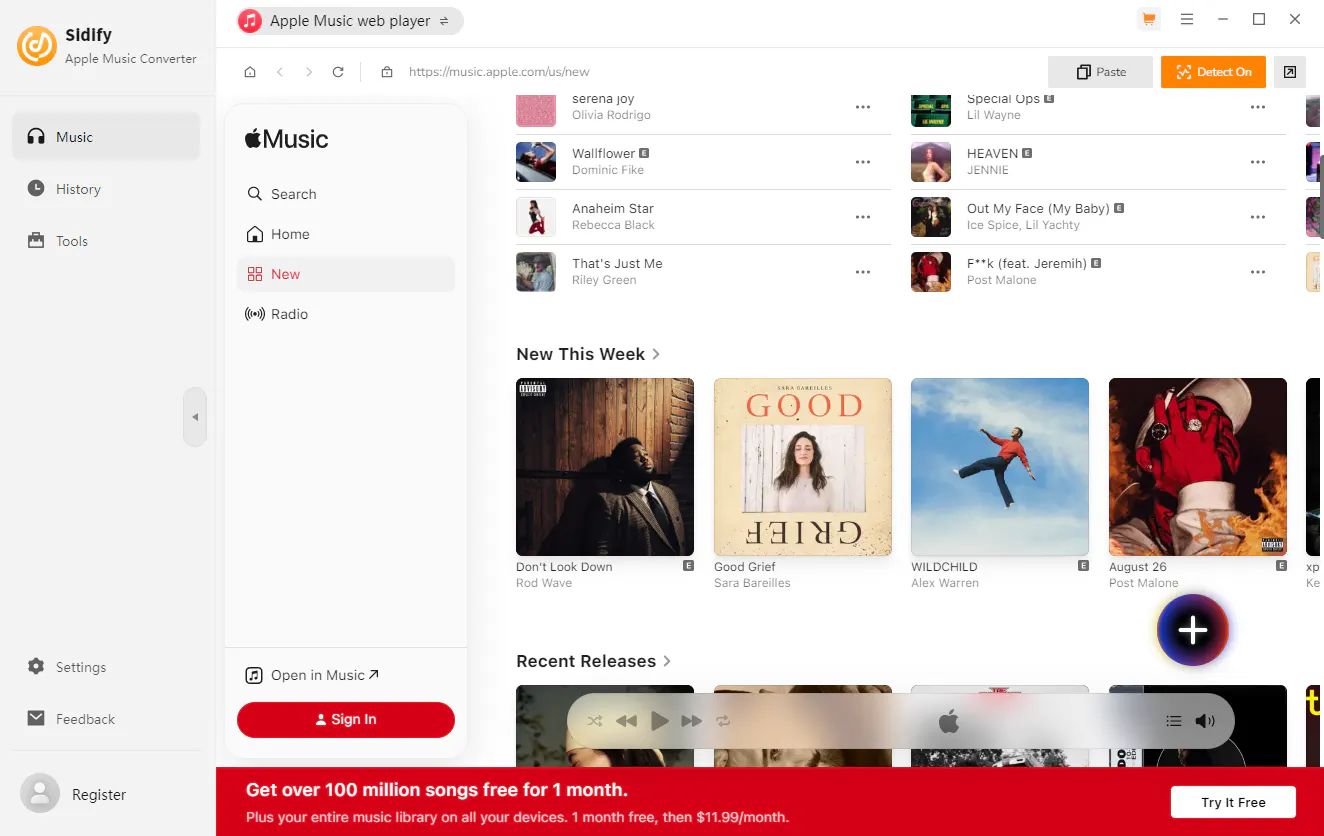Click the Try It Free button
This screenshot has height=836, width=1324.
click(1233, 802)
